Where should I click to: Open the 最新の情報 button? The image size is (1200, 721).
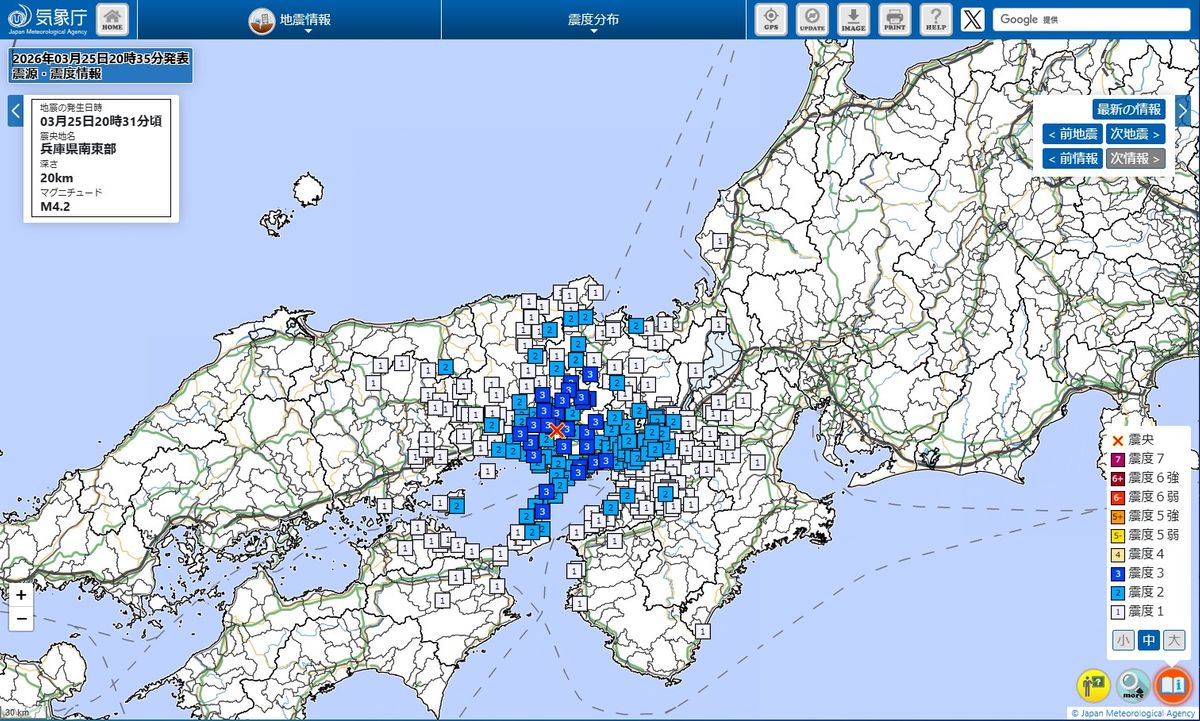[1128, 108]
